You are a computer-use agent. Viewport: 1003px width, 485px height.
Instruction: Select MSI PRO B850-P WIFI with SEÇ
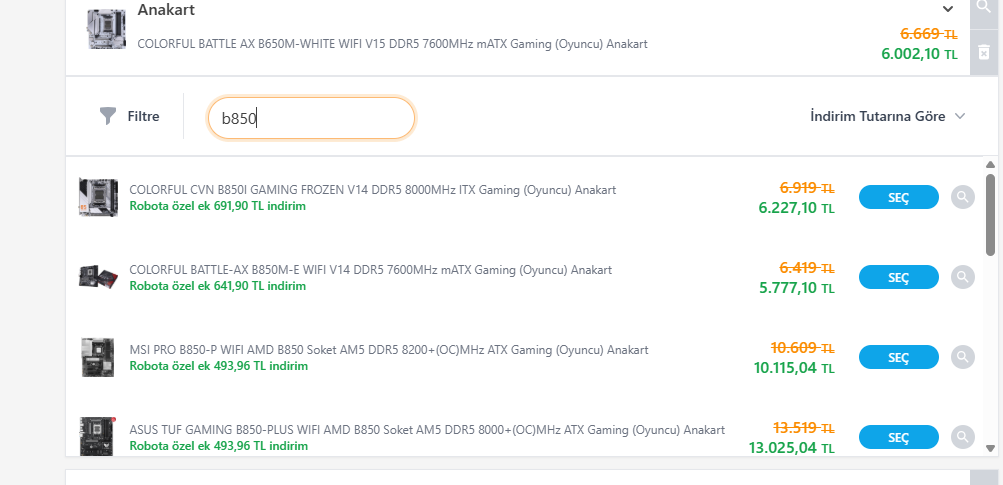pyautogui.click(x=899, y=357)
